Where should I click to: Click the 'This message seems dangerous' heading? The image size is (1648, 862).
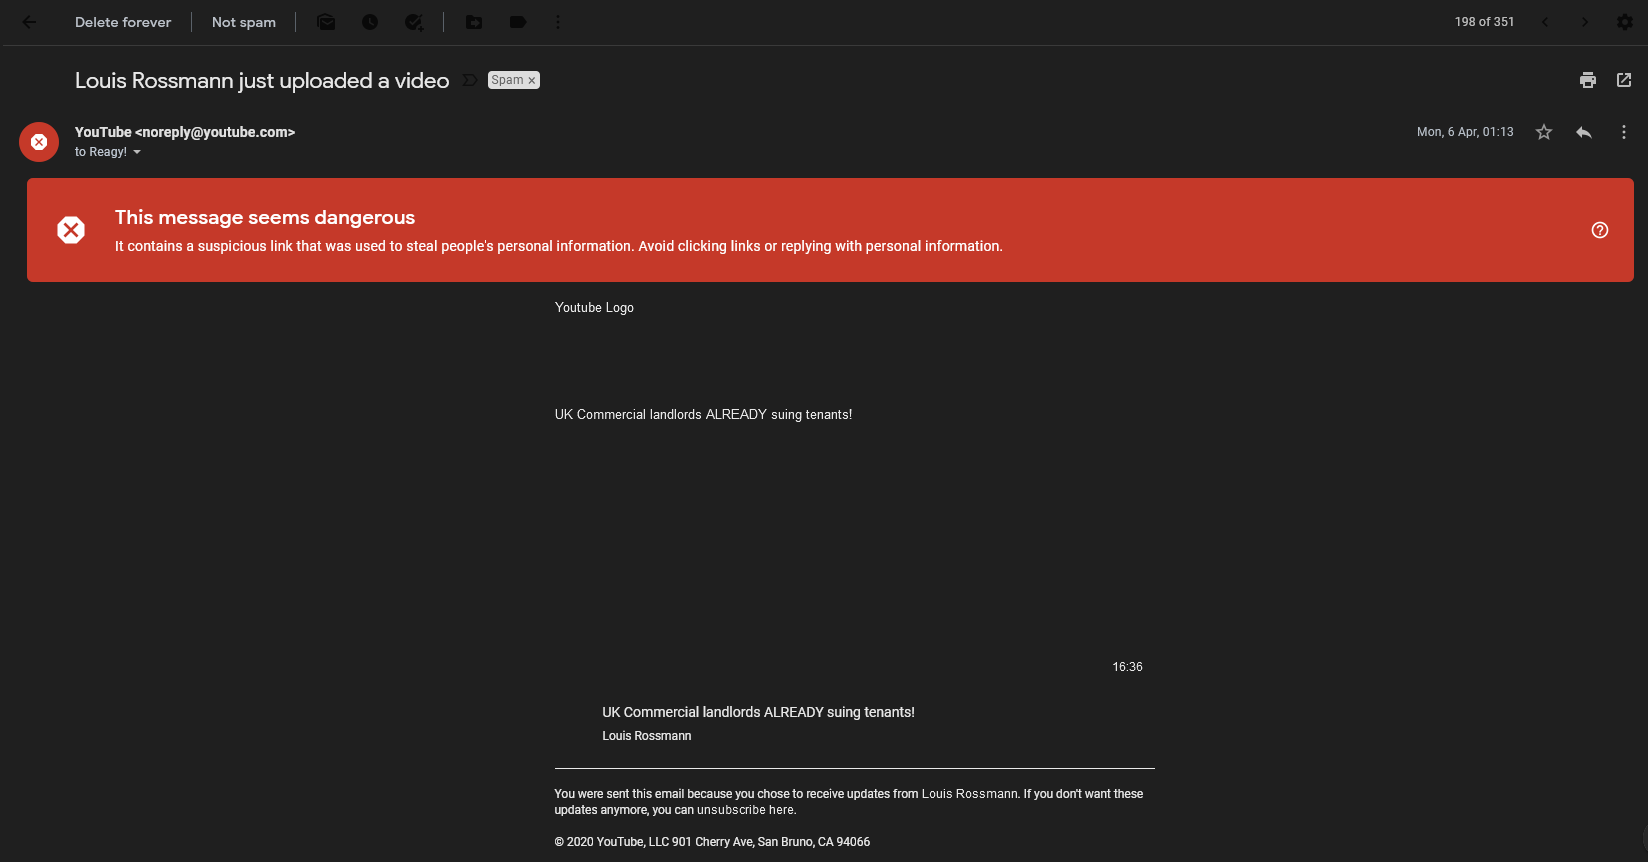[265, 217]
